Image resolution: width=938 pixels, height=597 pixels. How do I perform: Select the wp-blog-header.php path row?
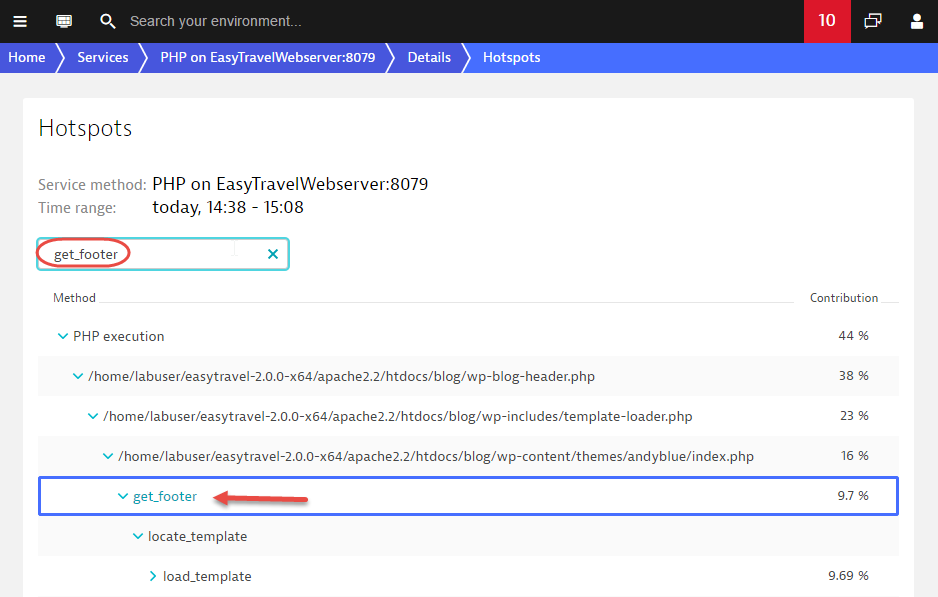coord(341,376)
